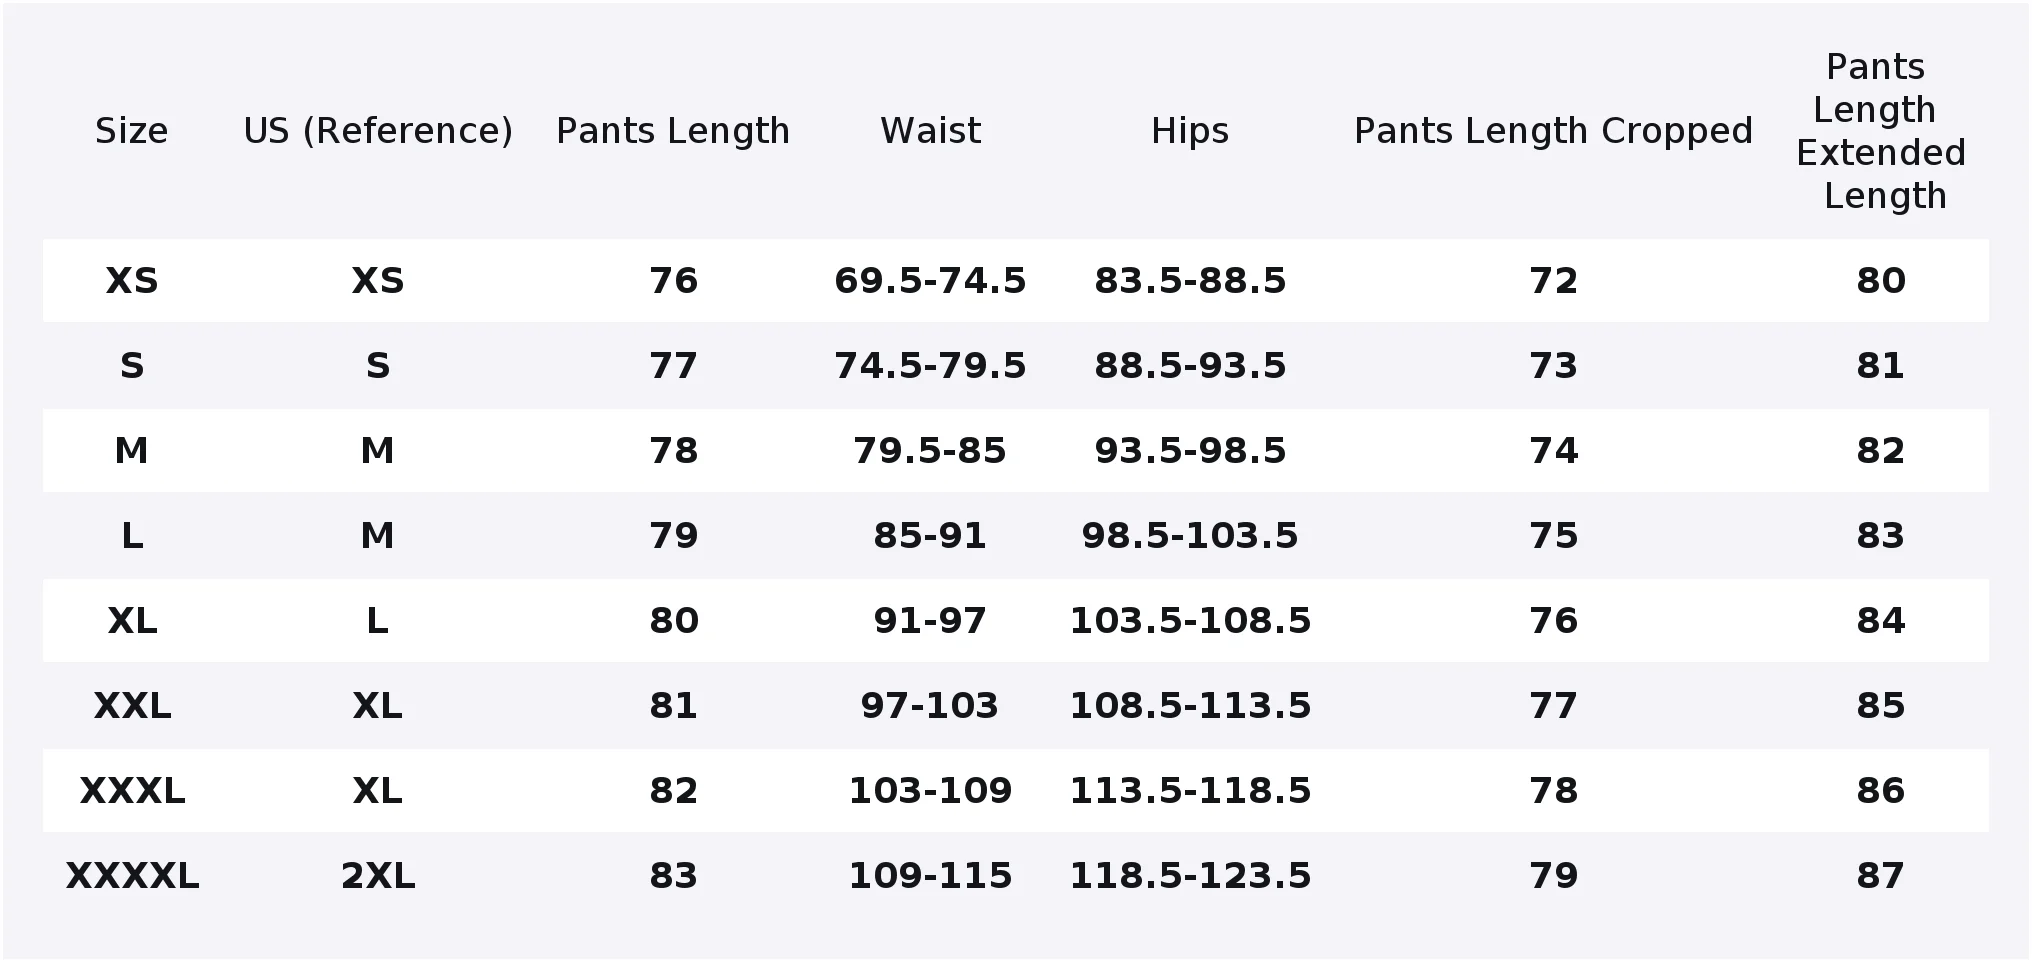Select the S size row label
This screenshot has height=962, width=2032.
(132, 366)
